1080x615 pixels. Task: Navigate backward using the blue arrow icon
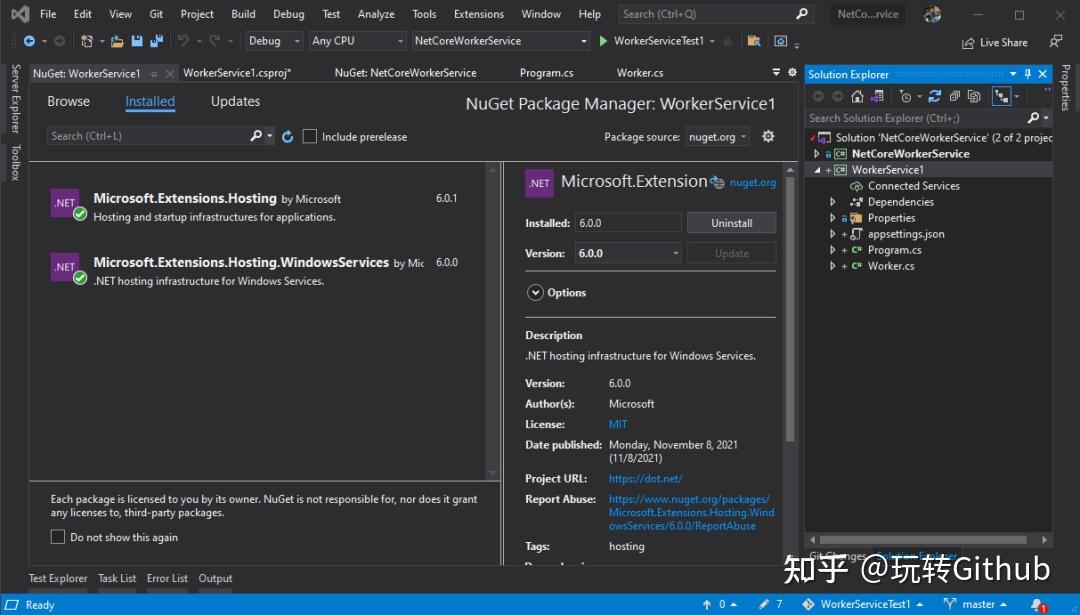(28, 42)
